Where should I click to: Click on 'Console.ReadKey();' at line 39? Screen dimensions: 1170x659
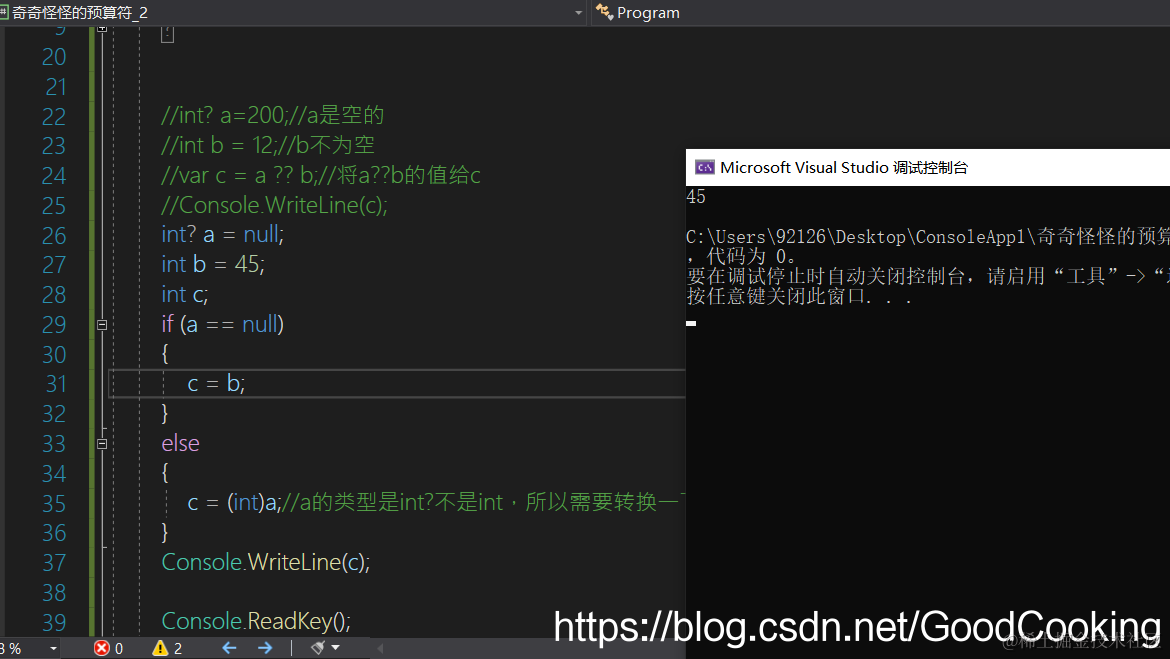256,622
